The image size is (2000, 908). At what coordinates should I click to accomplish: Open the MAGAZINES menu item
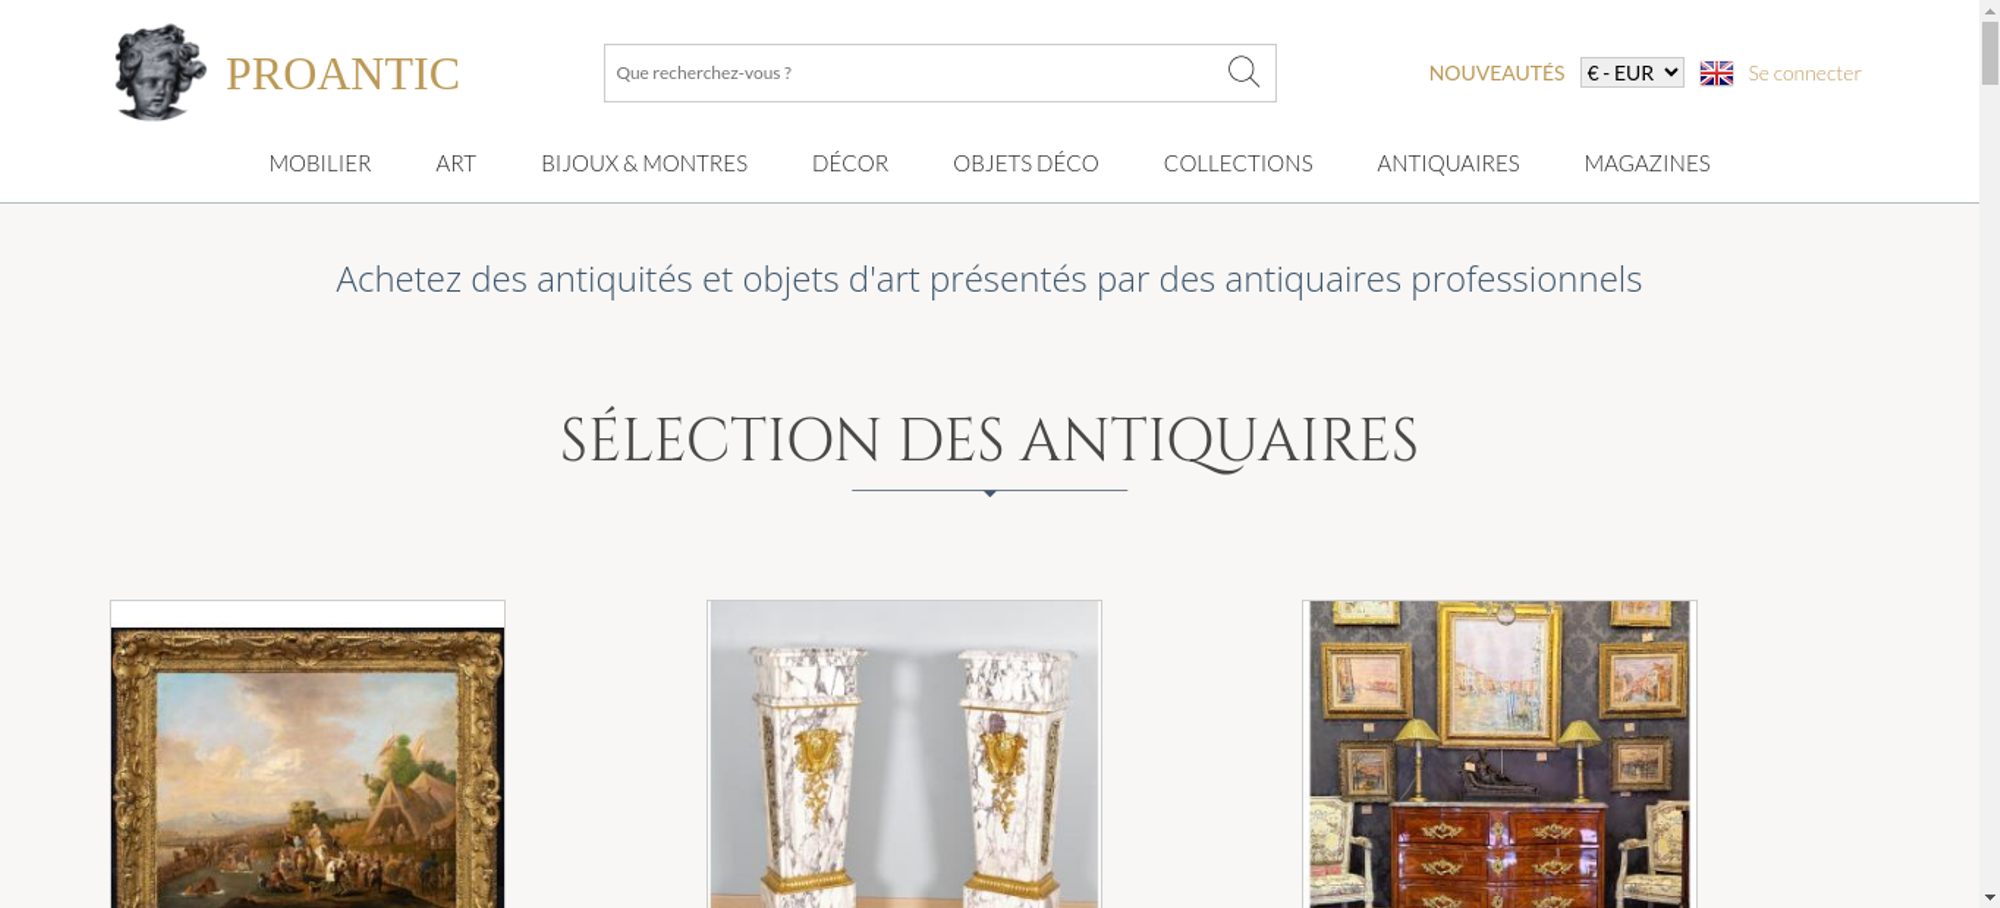coord(1647,163)
